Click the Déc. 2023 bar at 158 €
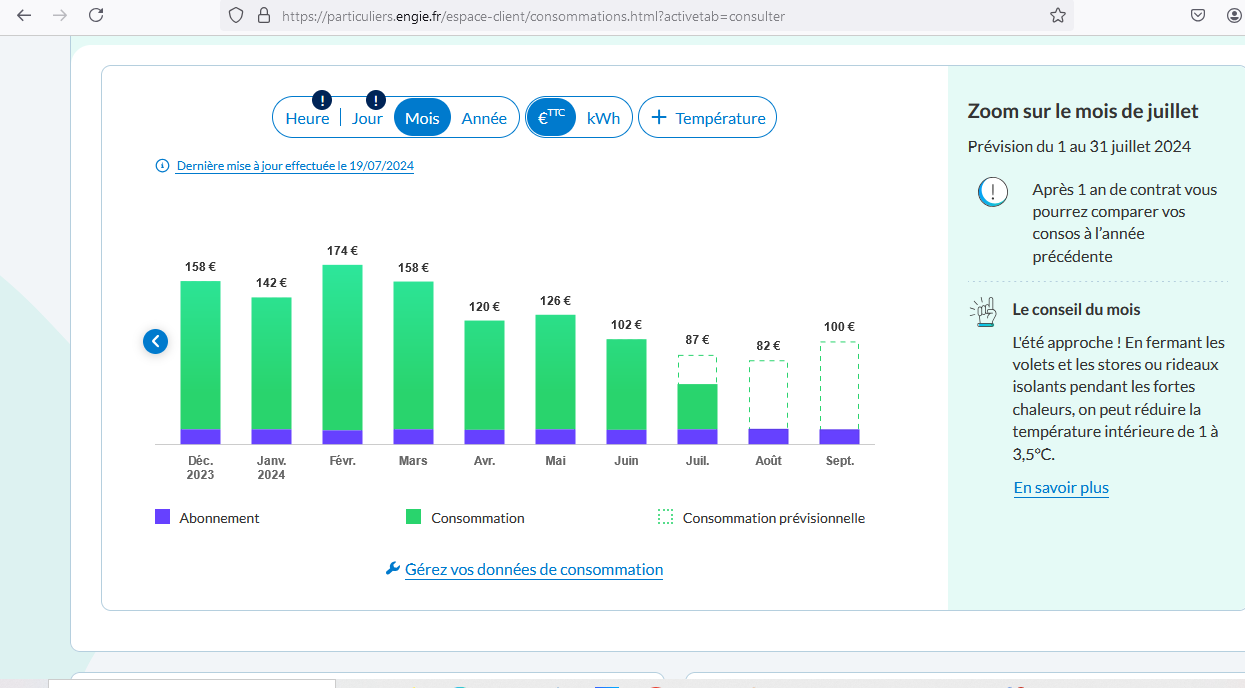Screen dimensions: 1245x688 [x=200, y=362]
